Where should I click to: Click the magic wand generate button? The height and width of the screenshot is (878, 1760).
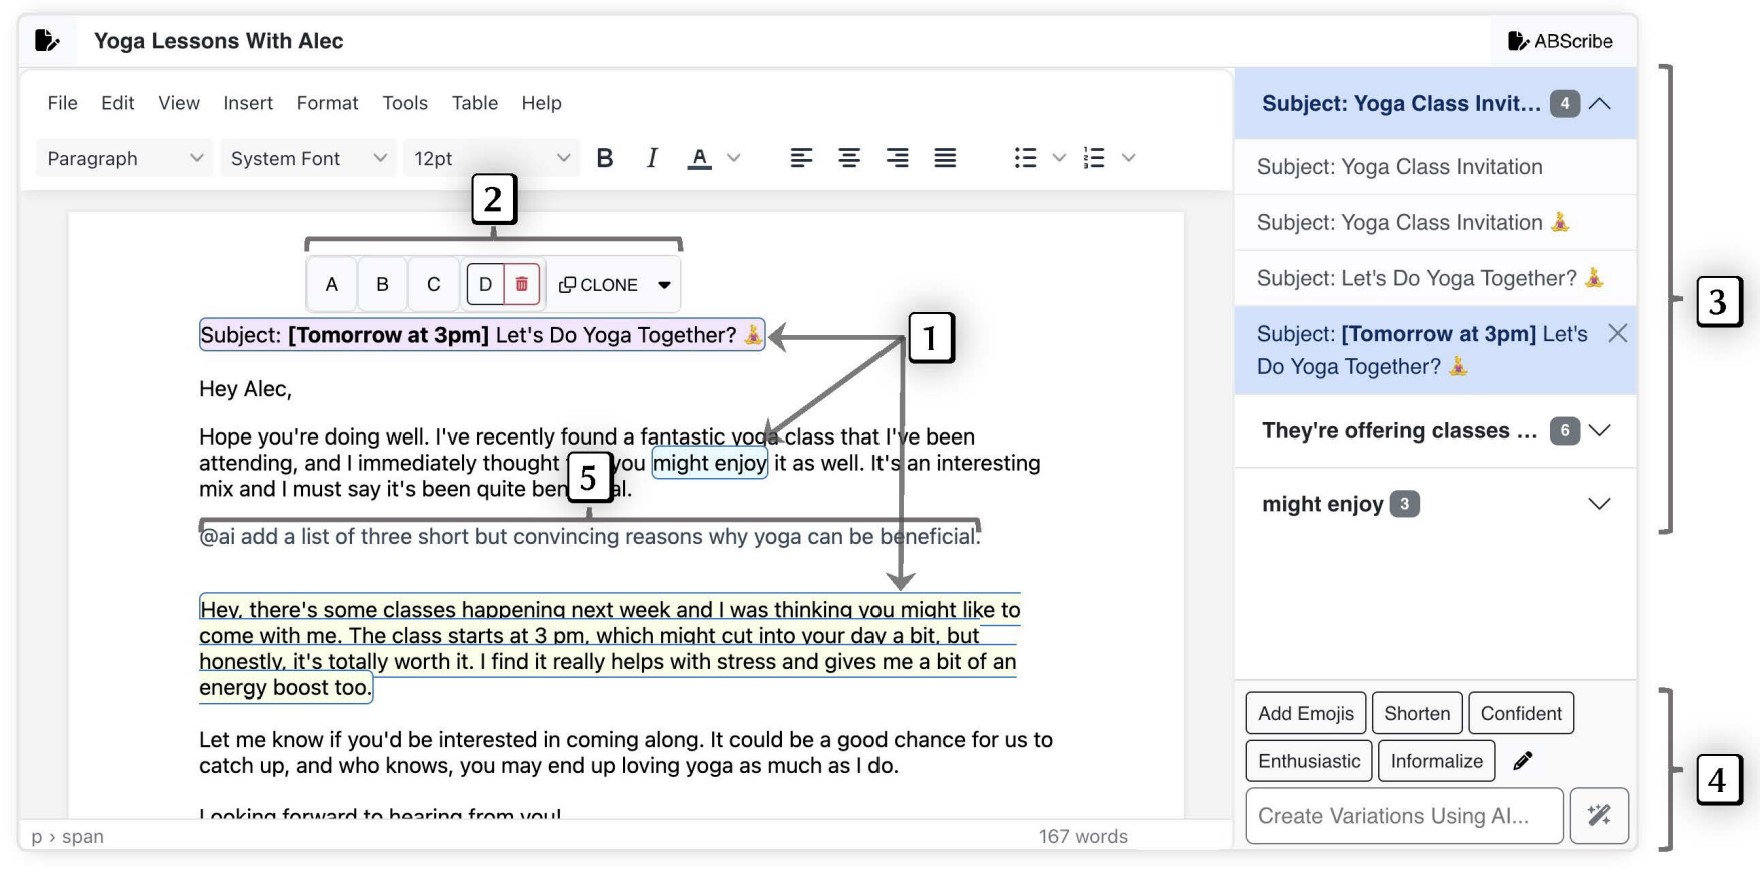tap(1599, 816)
